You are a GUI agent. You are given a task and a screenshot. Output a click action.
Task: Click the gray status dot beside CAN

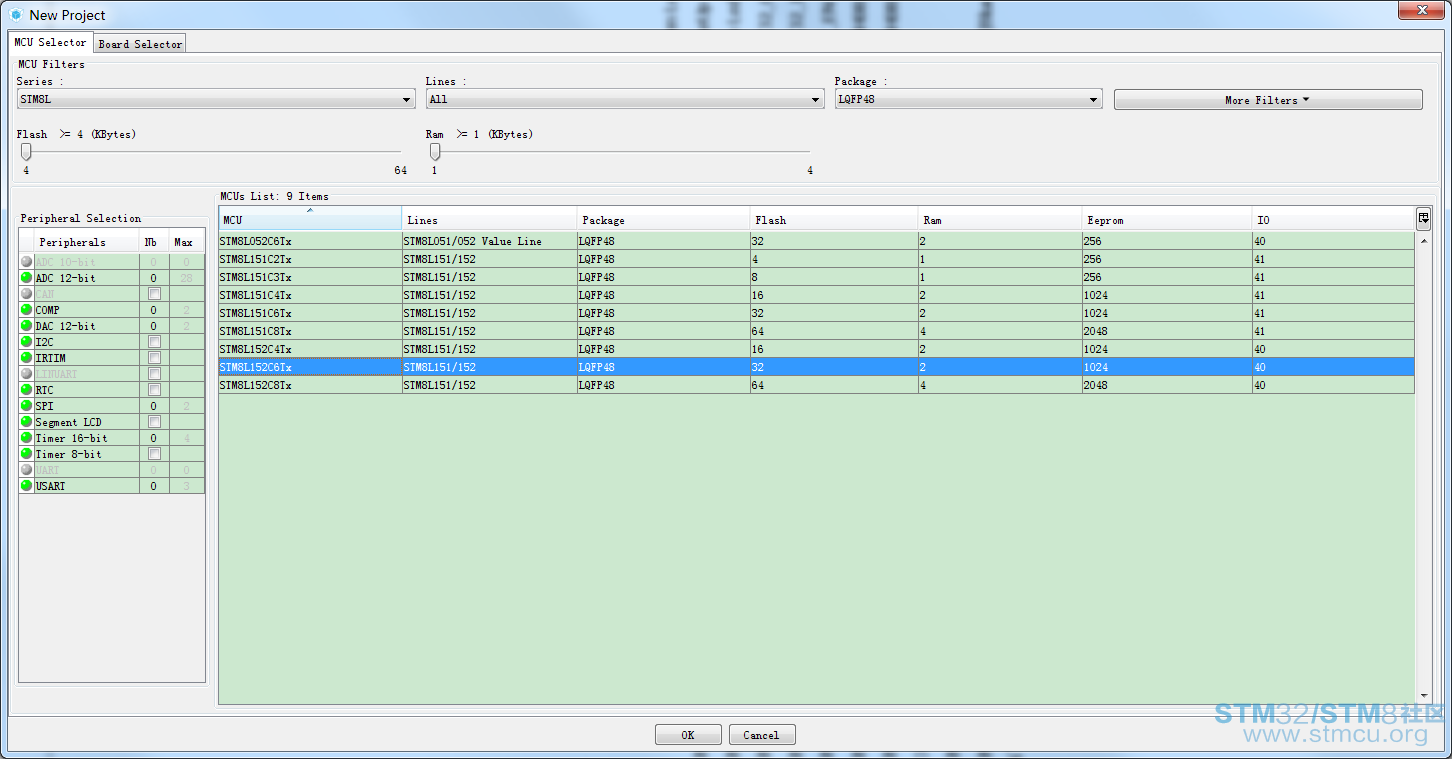[x=27, y=294]
